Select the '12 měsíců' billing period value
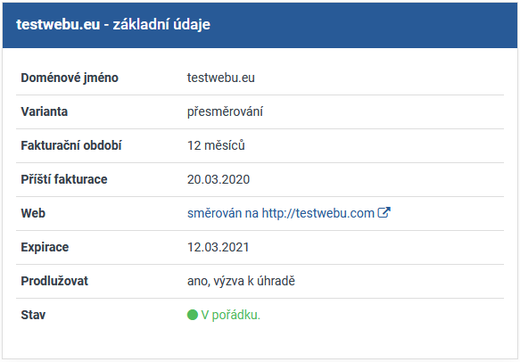Image resolution: width=520 pixels, height=362 pixels. point(216,146)
